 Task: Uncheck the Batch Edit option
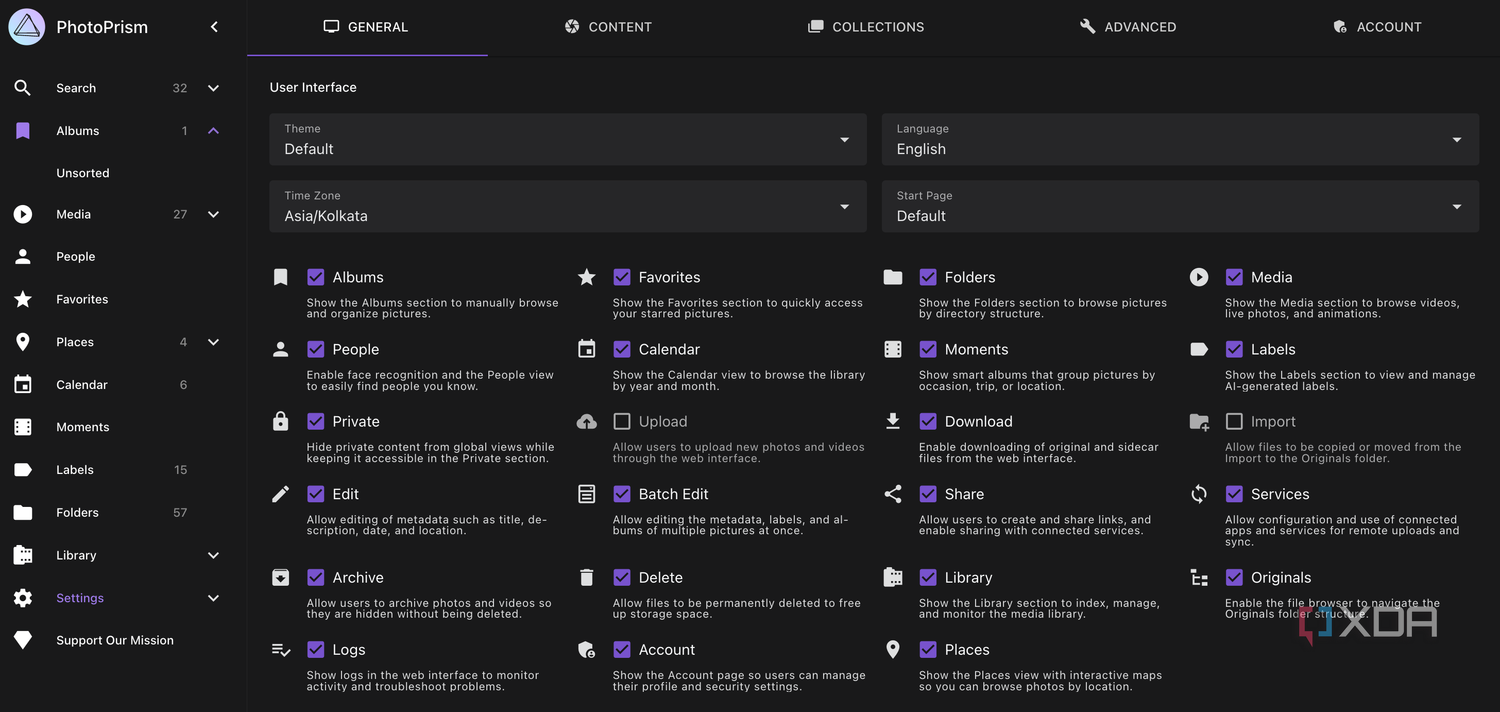click(622, 494)
